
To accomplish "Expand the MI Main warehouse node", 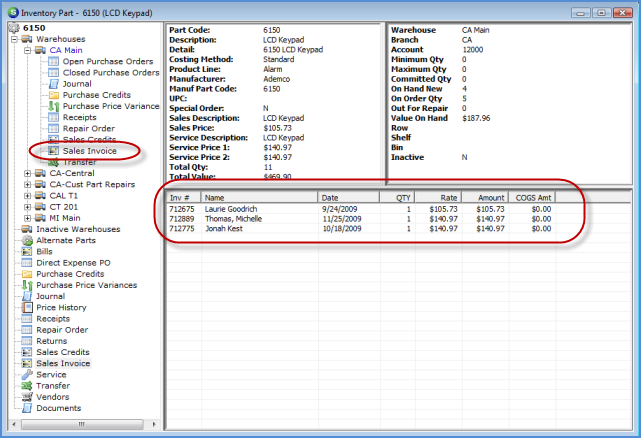I will point(27,217).
